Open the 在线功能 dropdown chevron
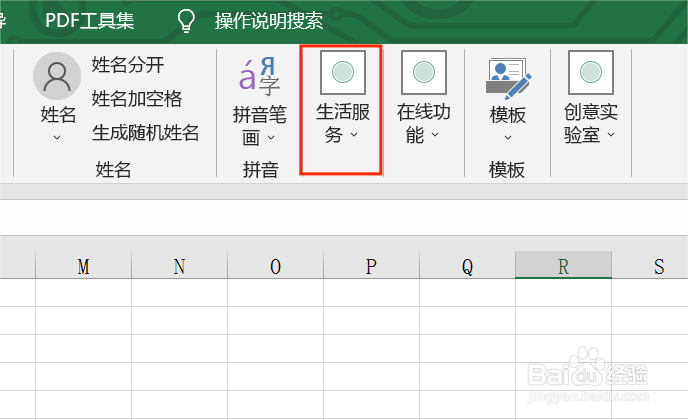This screenshot has width=688, height=420. coord(435,134)
